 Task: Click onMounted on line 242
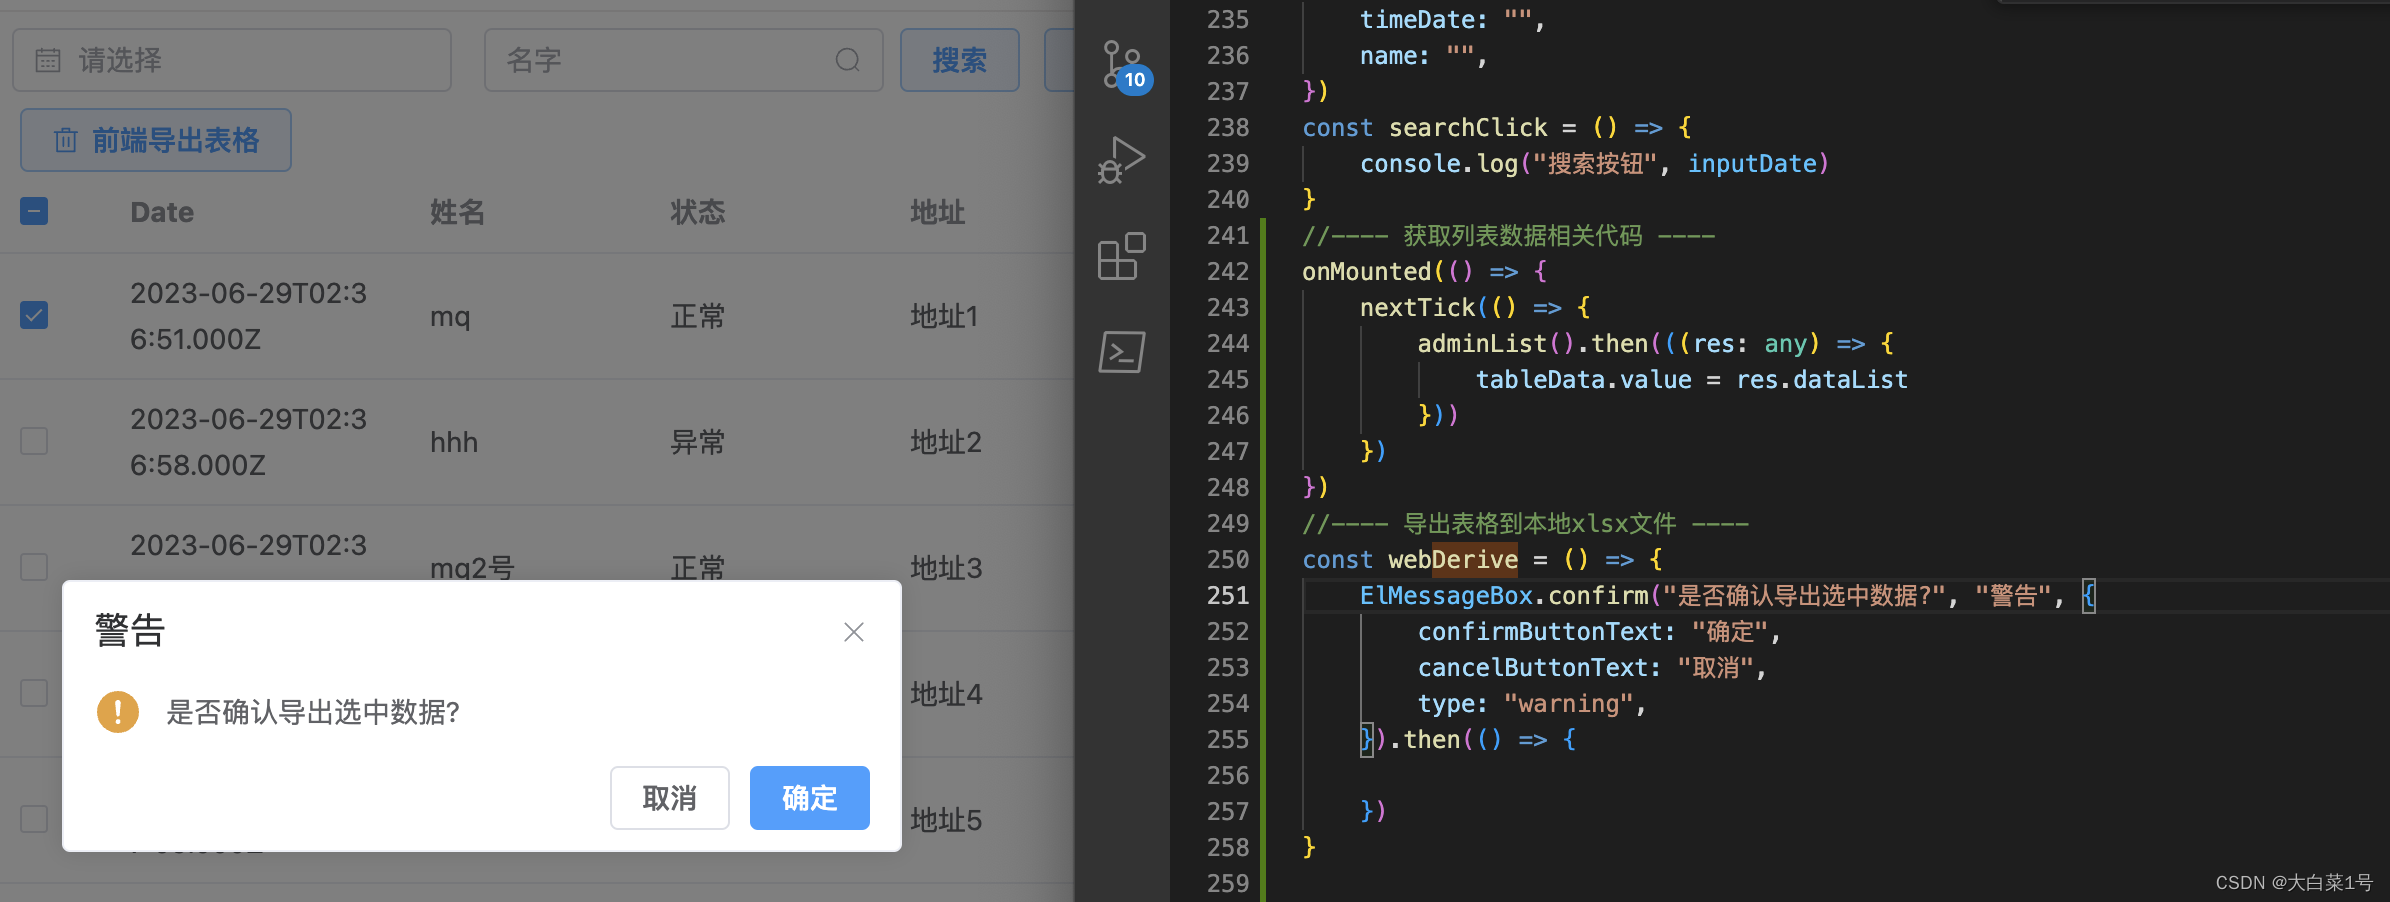1367,272
